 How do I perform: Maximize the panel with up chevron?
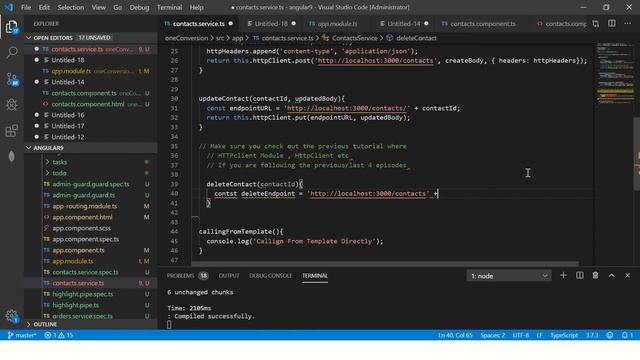point(611,276)
